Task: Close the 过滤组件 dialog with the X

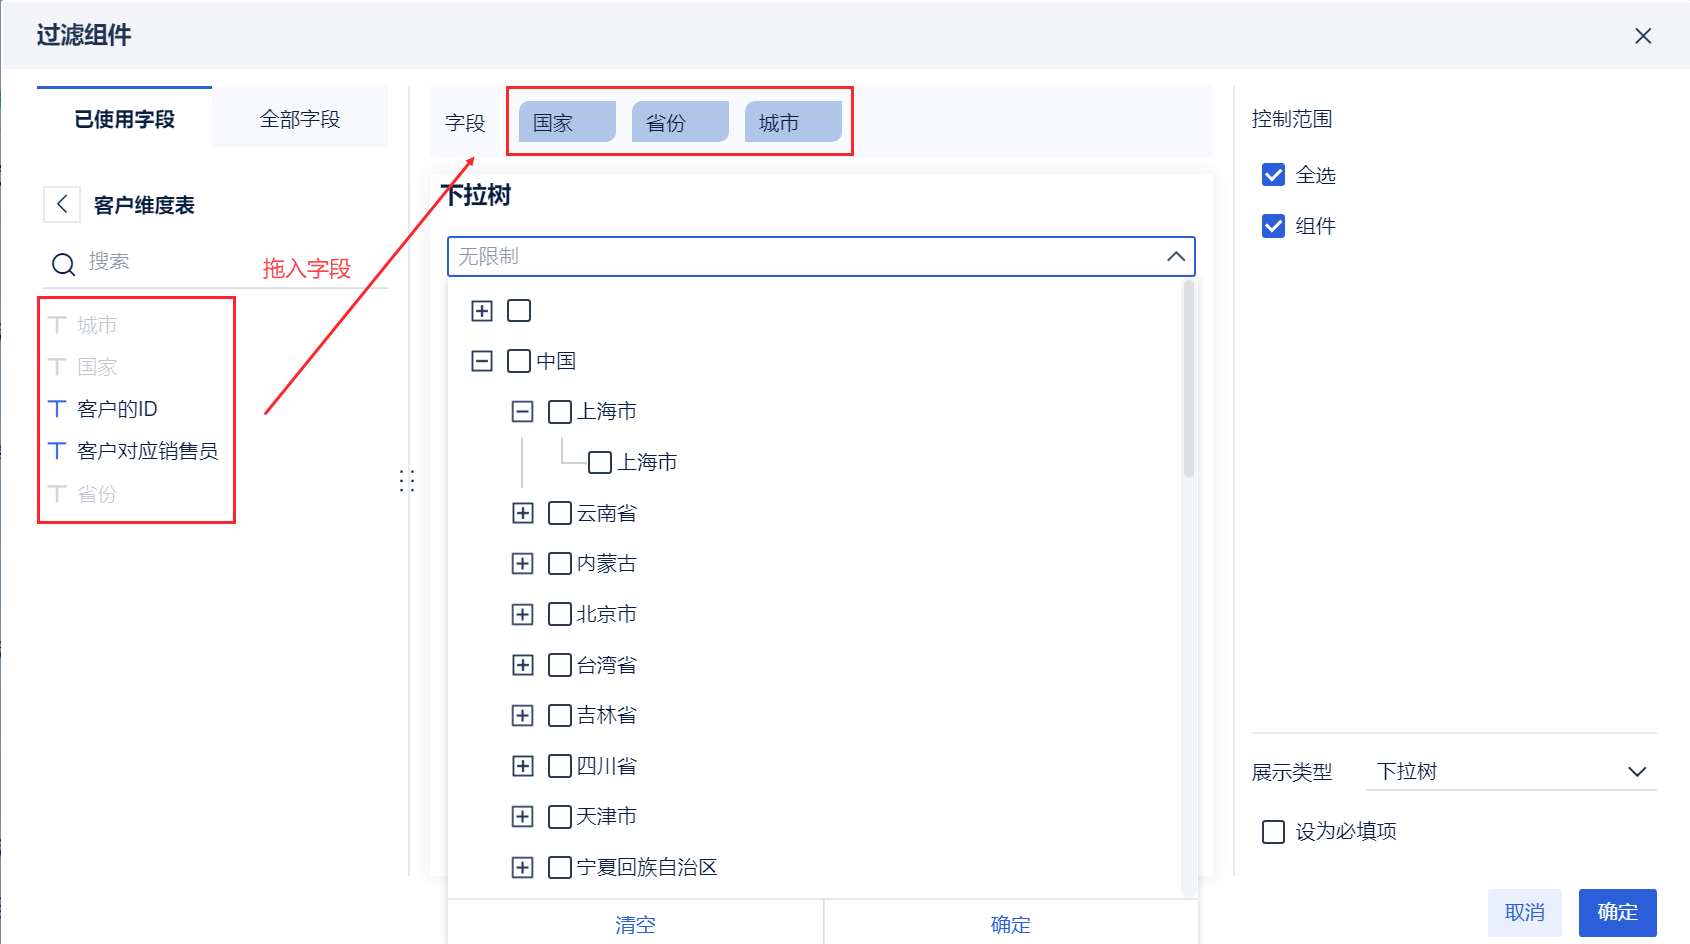Action: coord(1642,36)
